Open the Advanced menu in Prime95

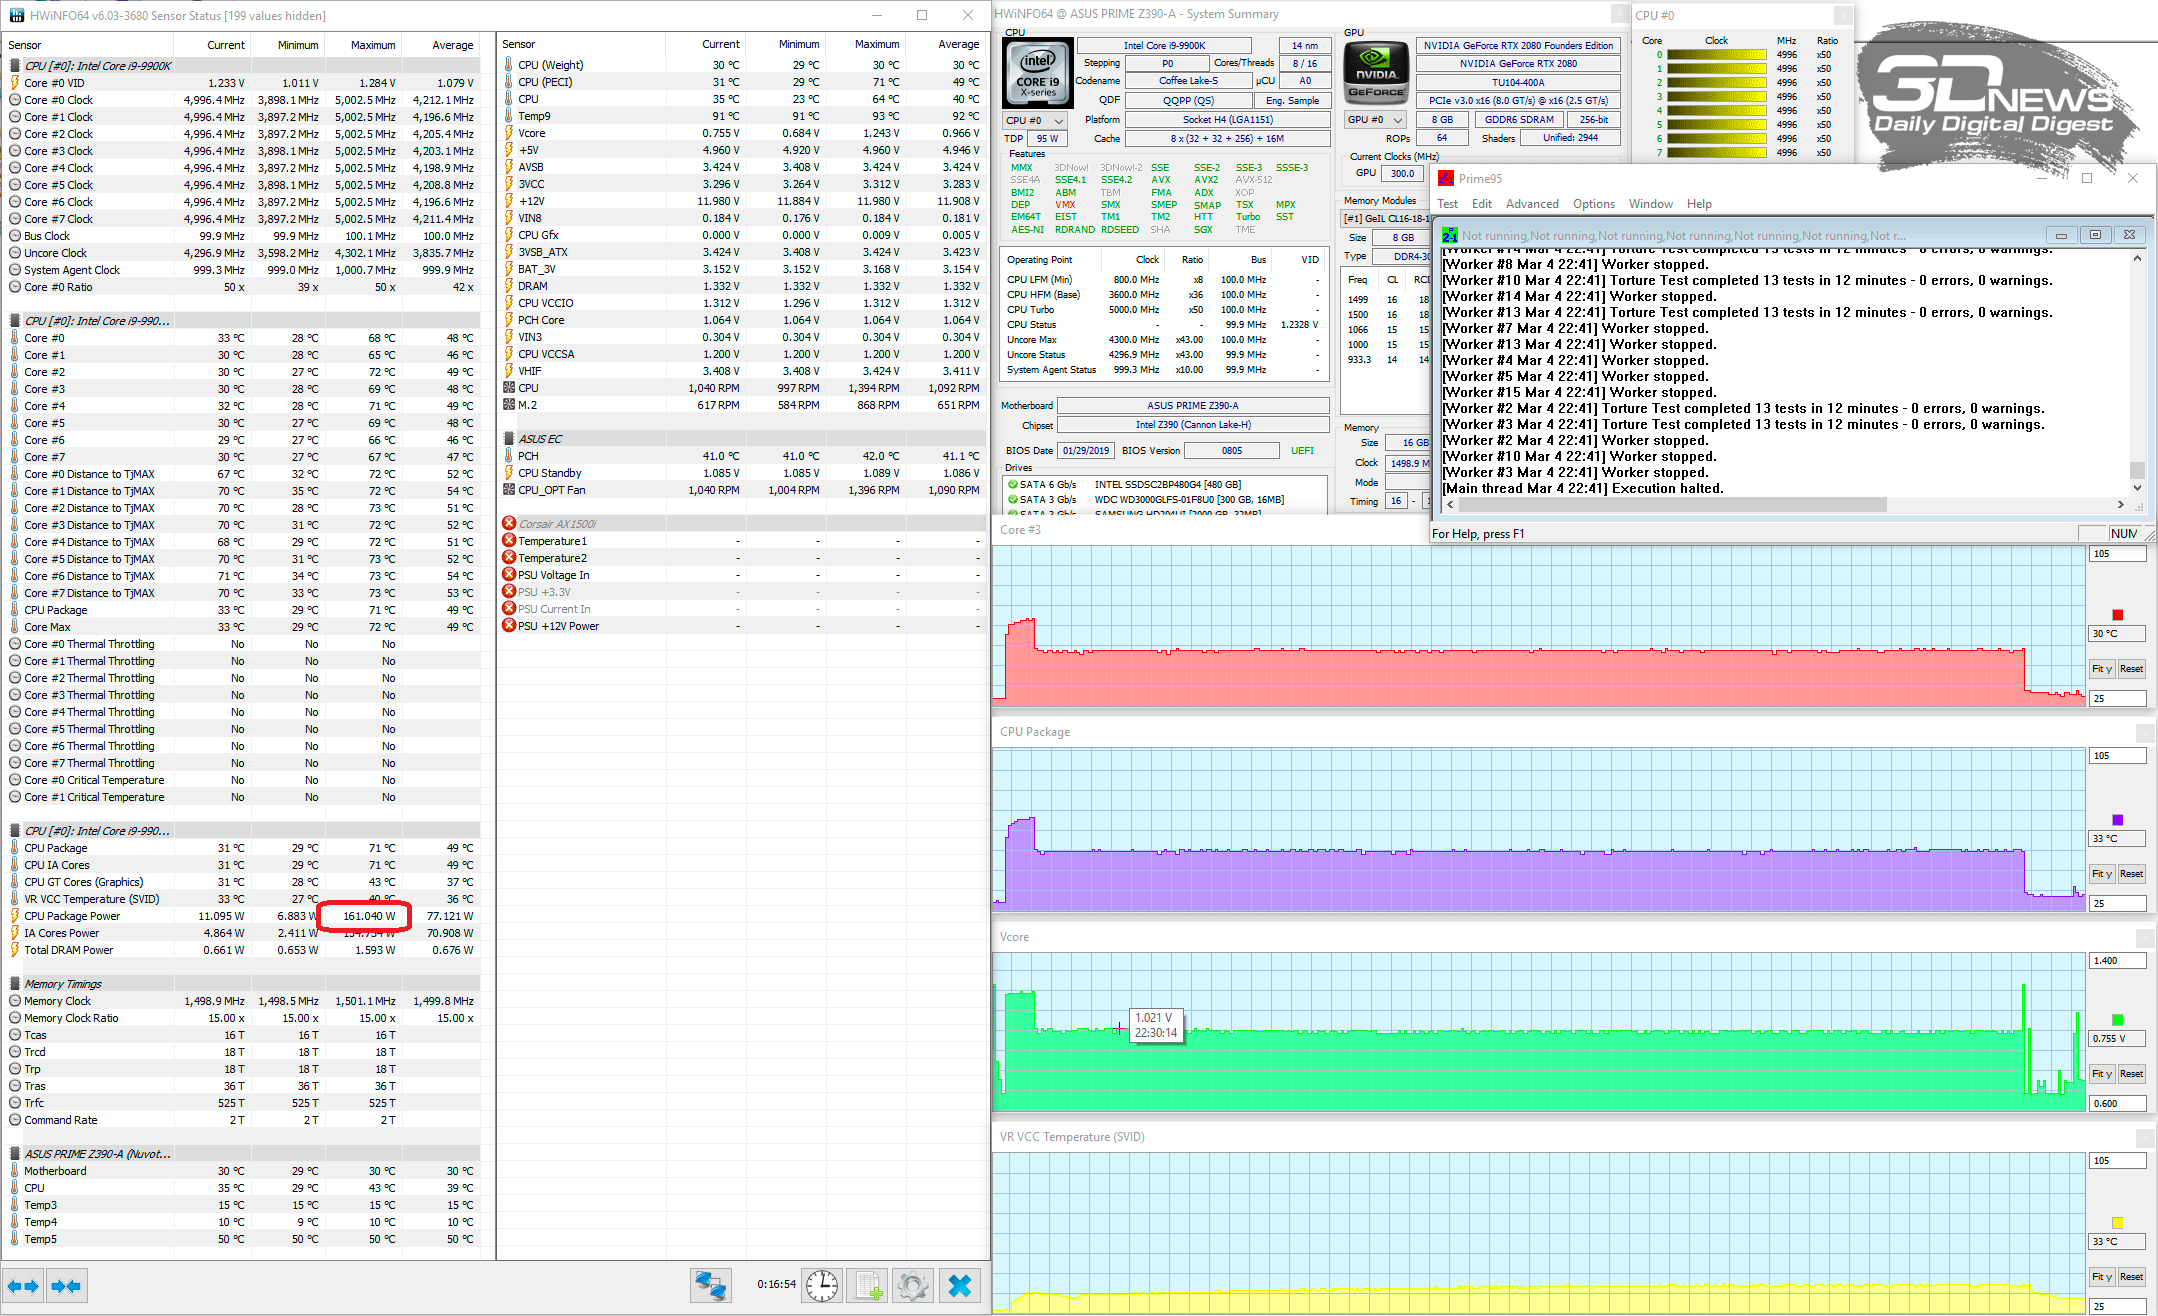pos(1531,204)
